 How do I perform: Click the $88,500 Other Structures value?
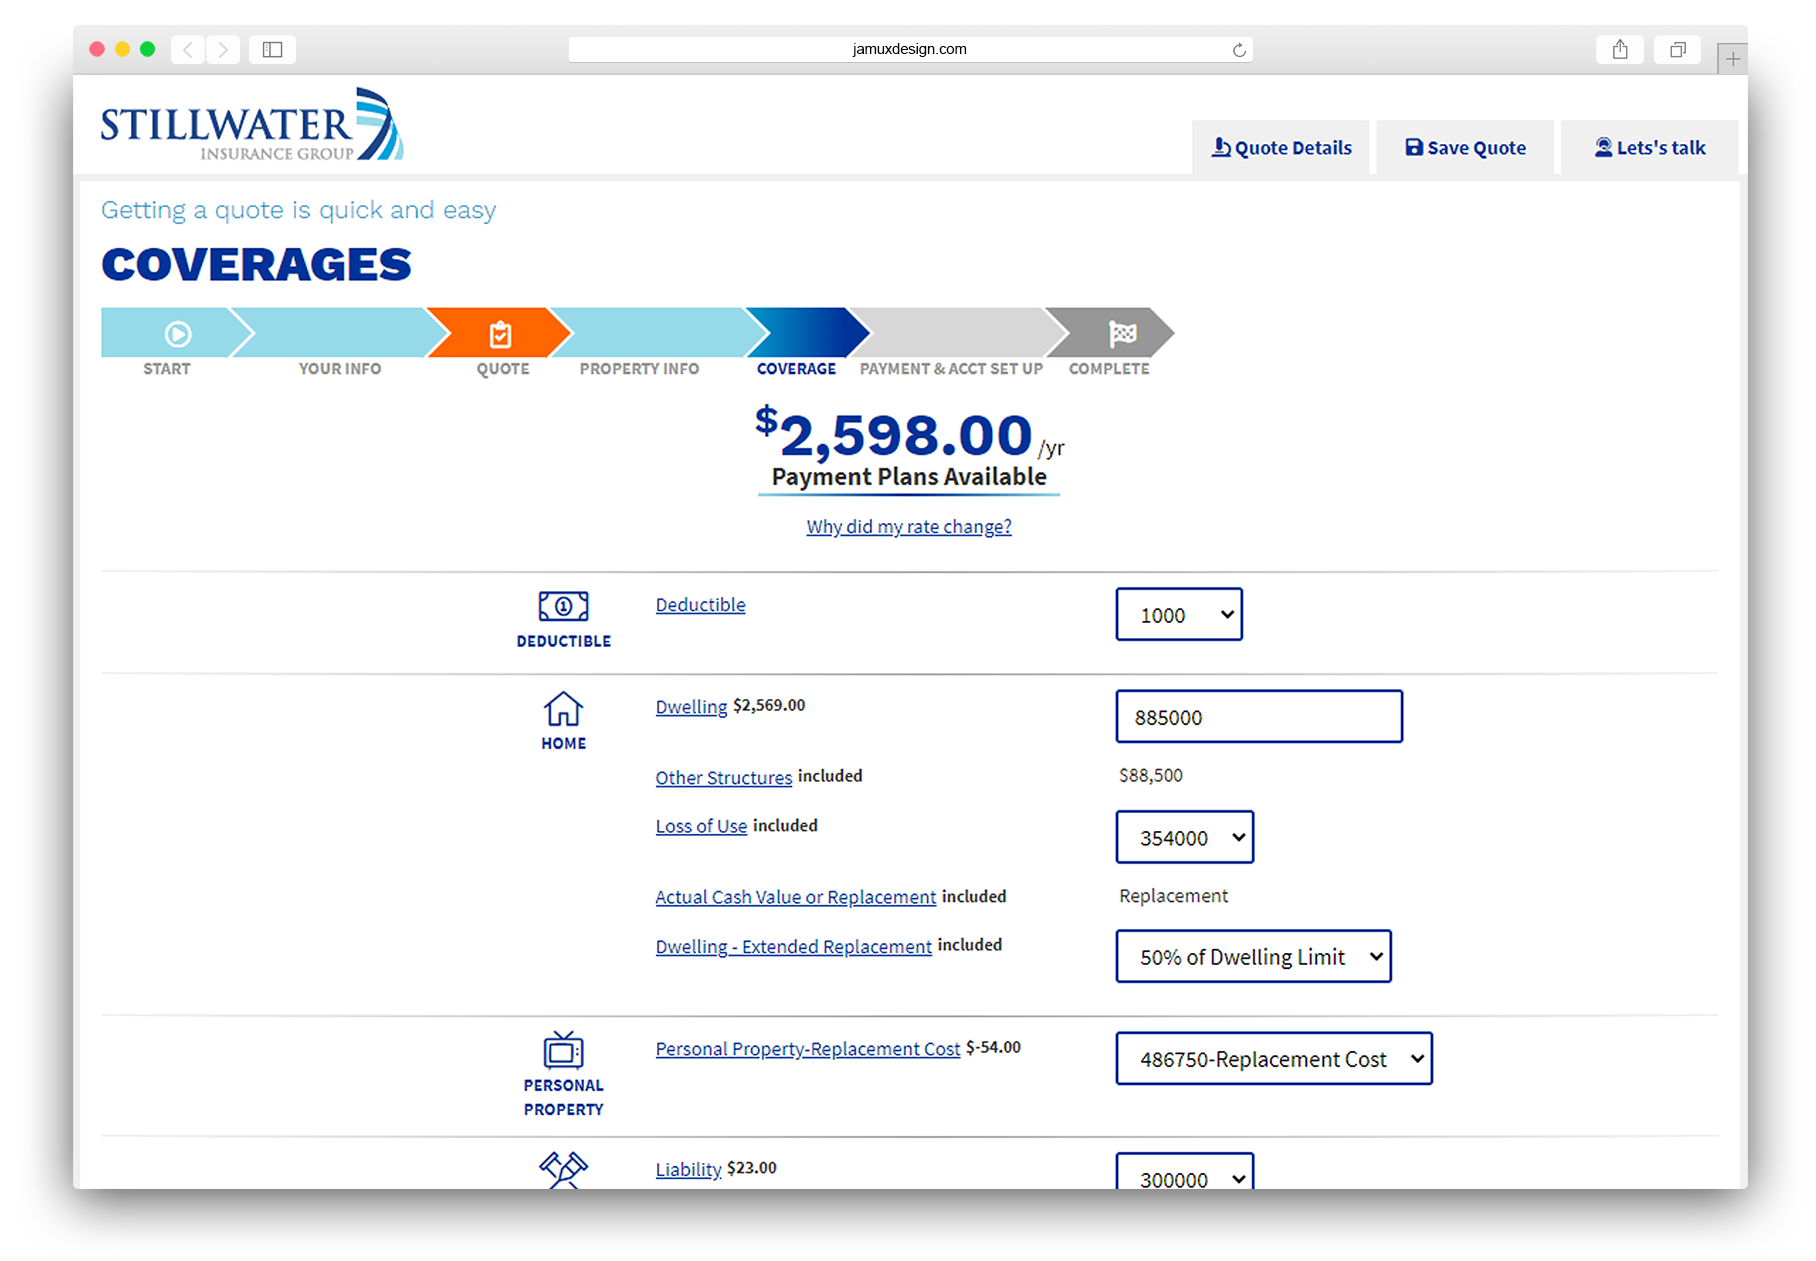click(x=1151, y=775)
